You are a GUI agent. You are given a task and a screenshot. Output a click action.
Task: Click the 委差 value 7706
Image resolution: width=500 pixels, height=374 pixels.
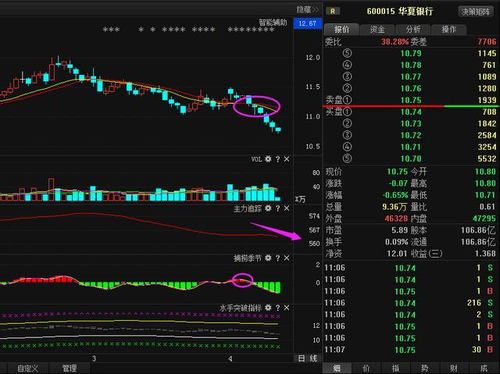pyautogui.click(x=487, y=42)
